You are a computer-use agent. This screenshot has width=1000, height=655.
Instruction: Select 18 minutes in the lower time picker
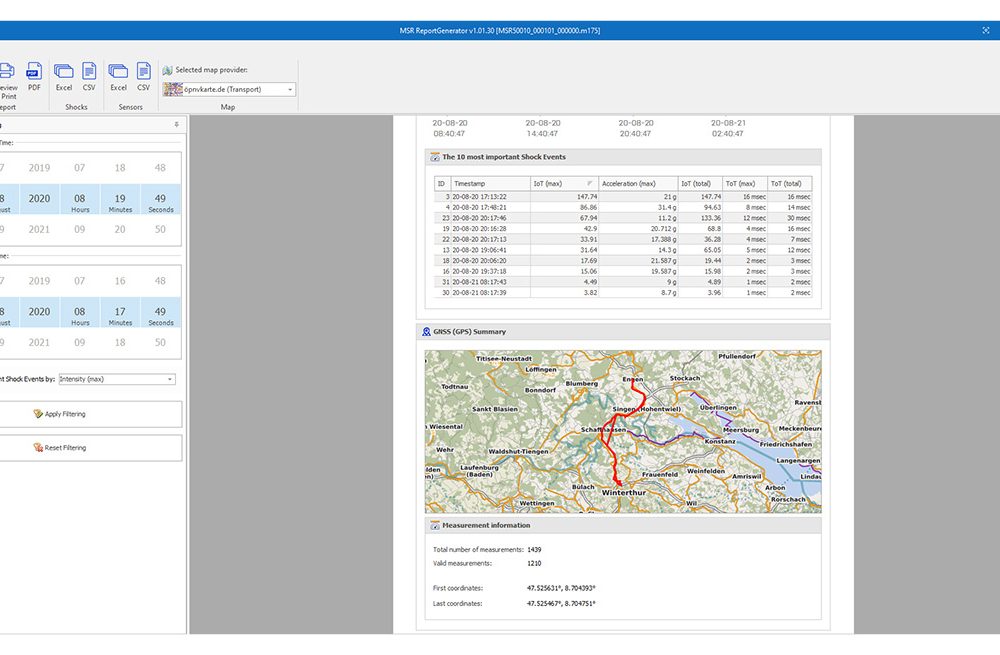pos(120,342)
